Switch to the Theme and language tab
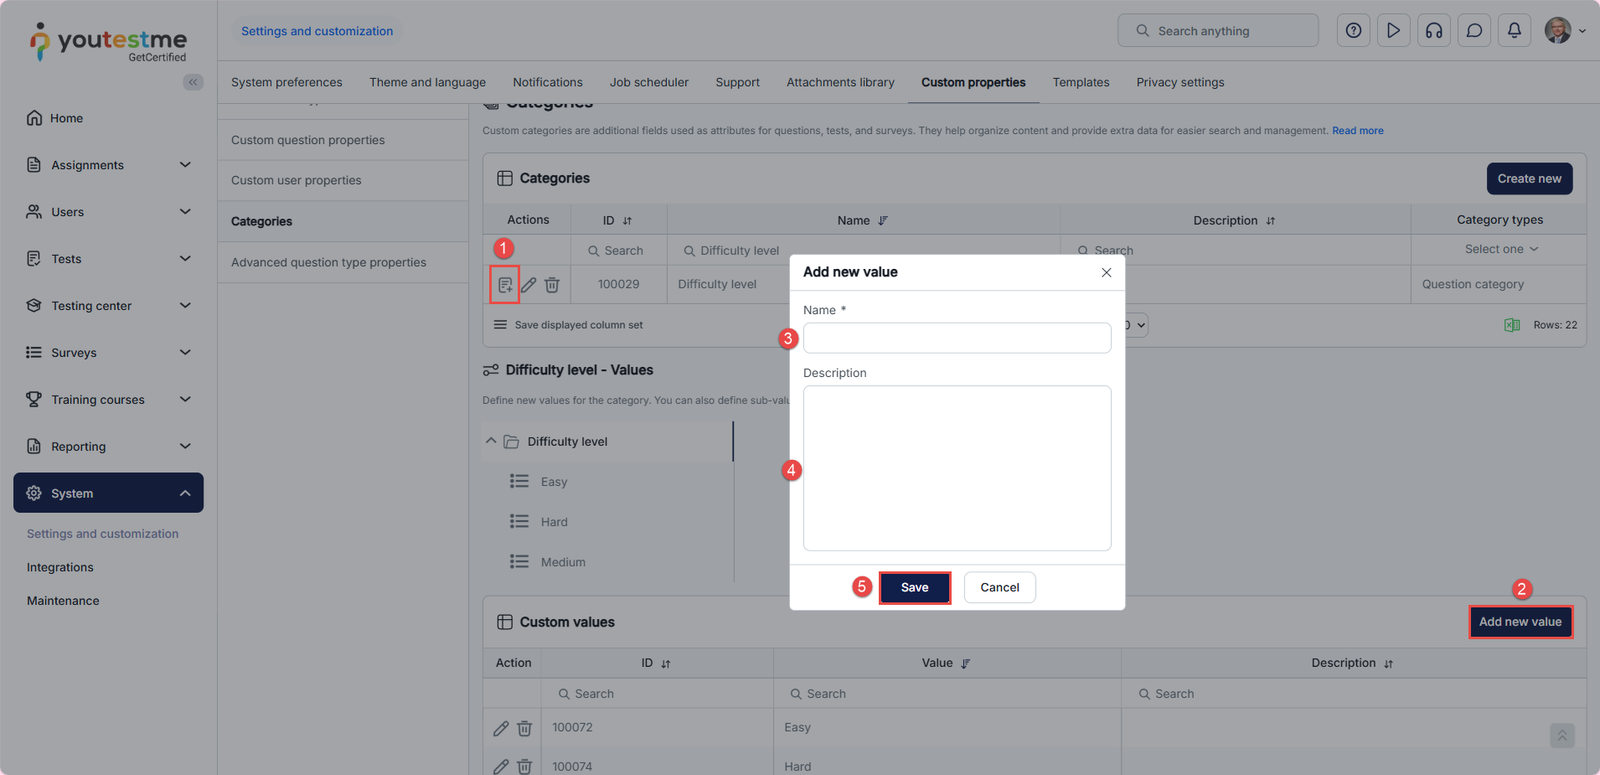Image resolution: width=1600 pixels, height=775 pixels. click(x=428, y=83)
